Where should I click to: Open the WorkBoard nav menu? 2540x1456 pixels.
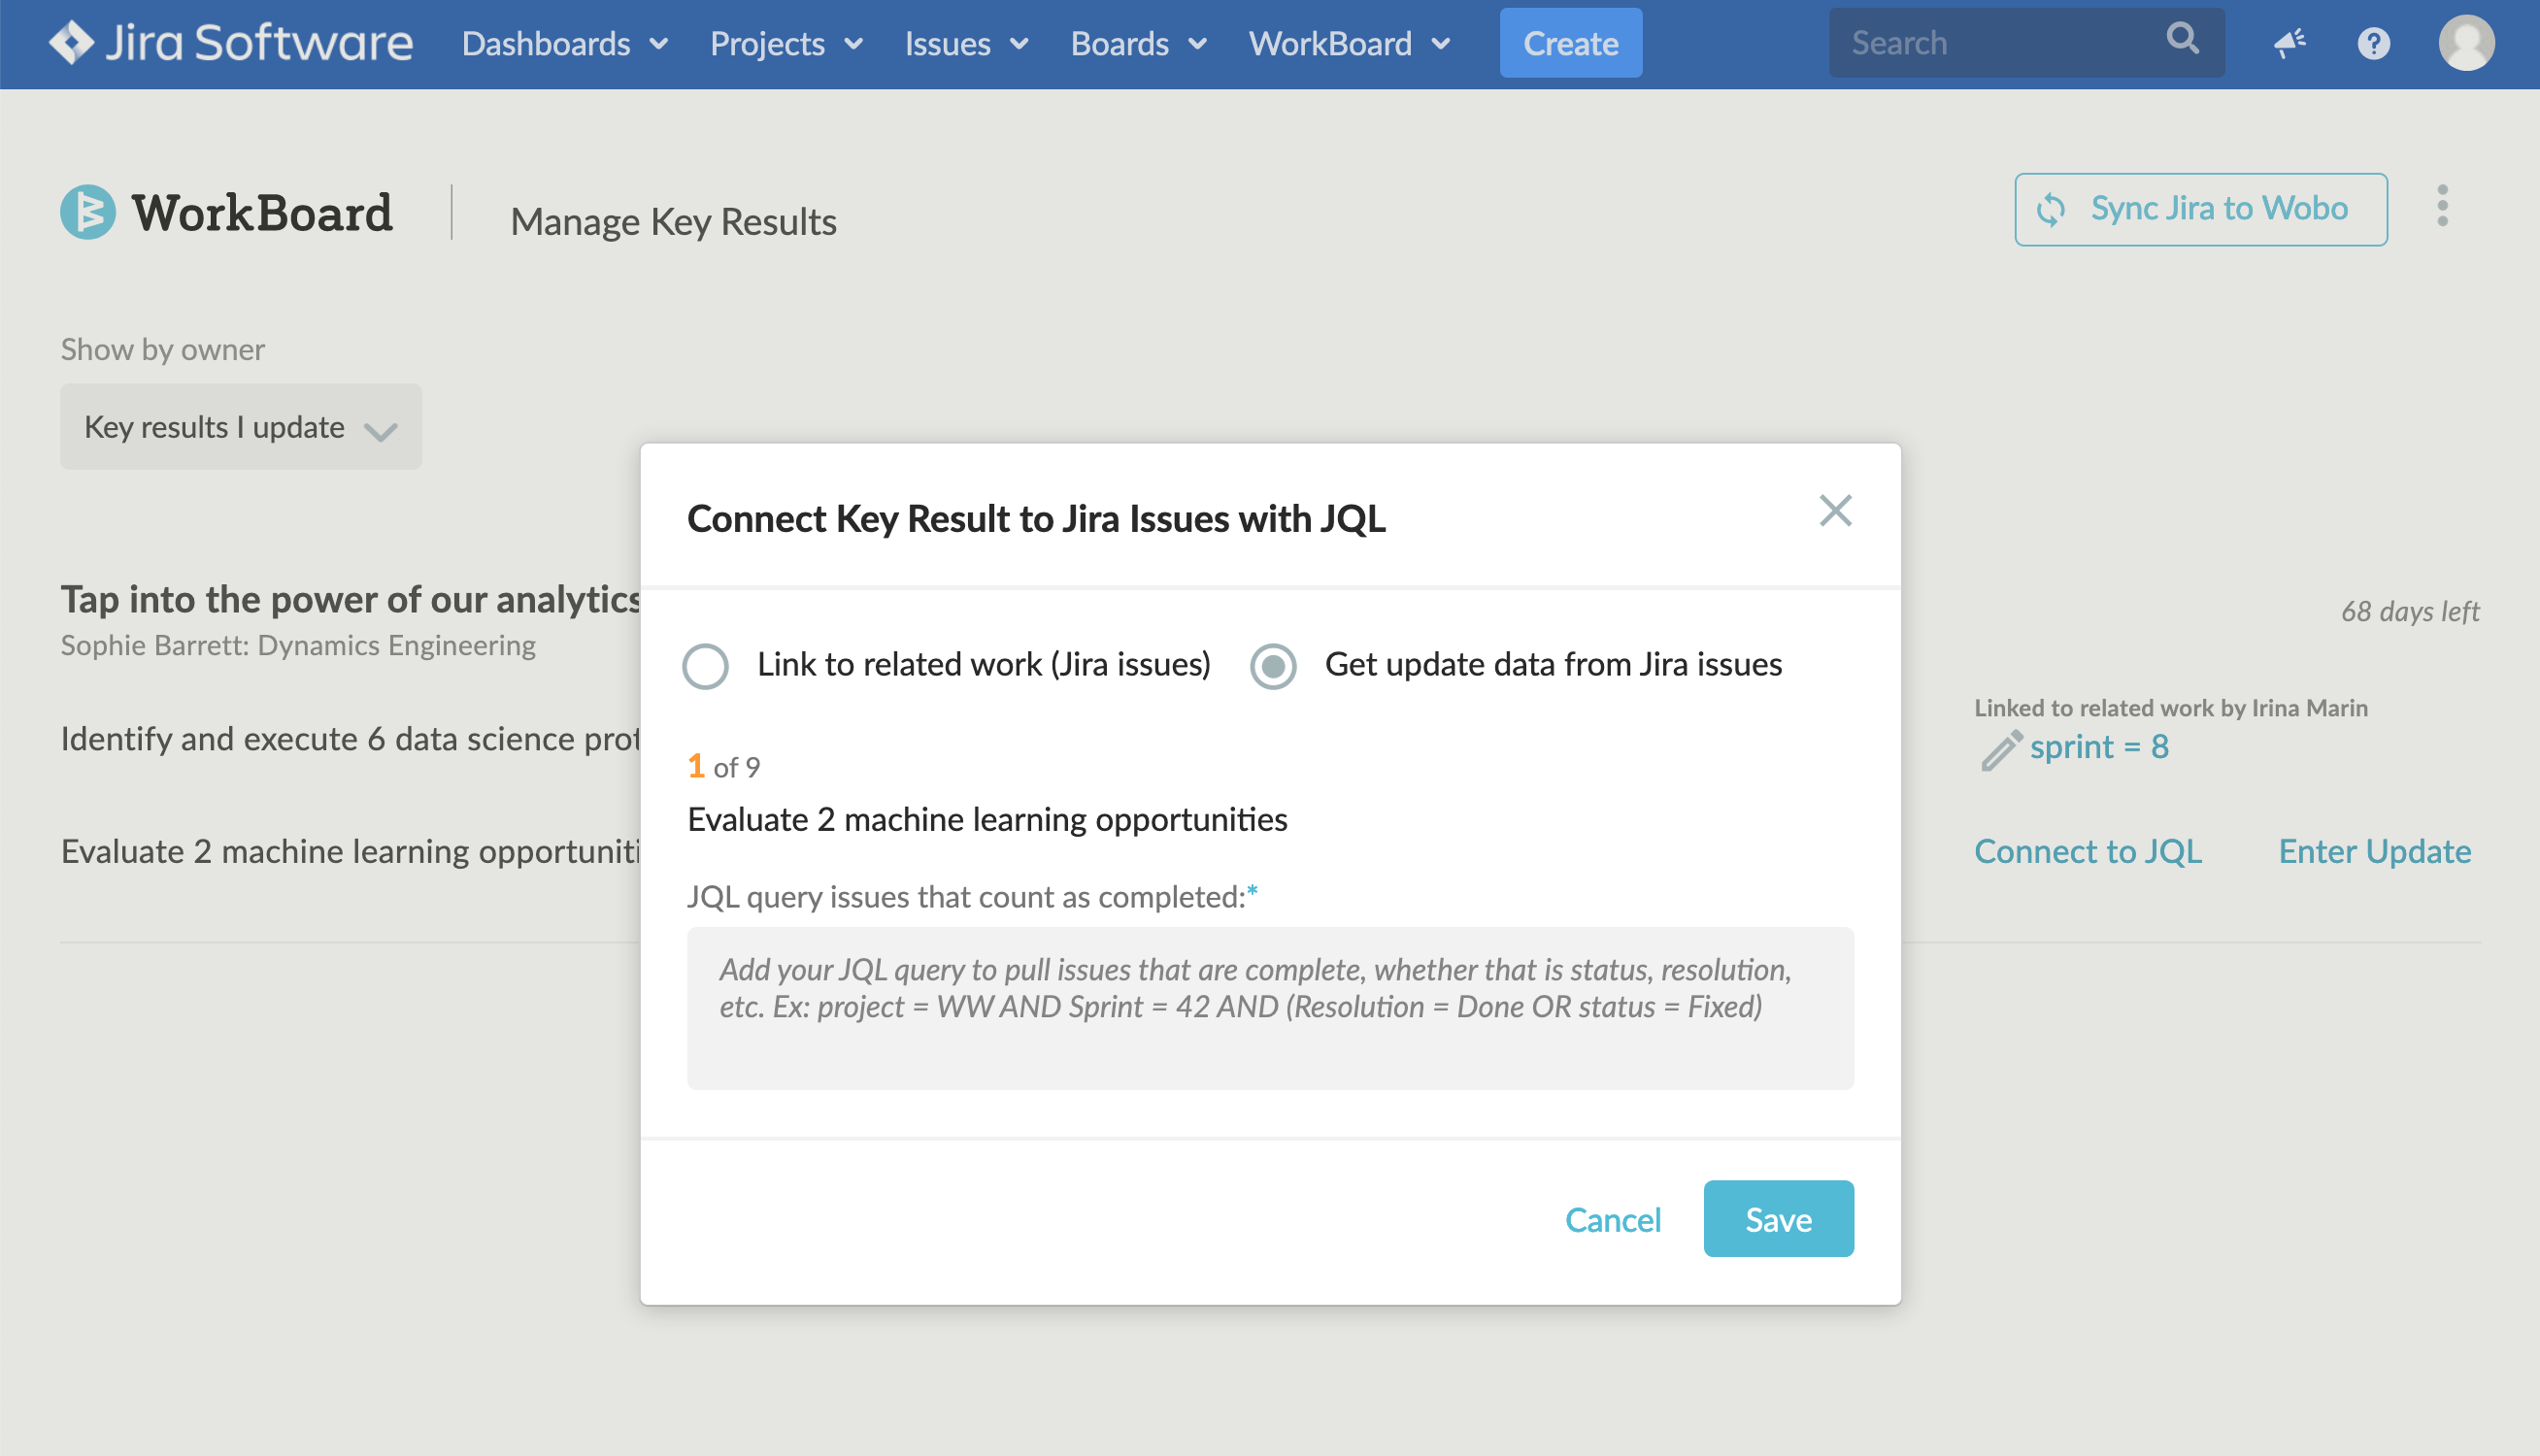click(1349, 43)
